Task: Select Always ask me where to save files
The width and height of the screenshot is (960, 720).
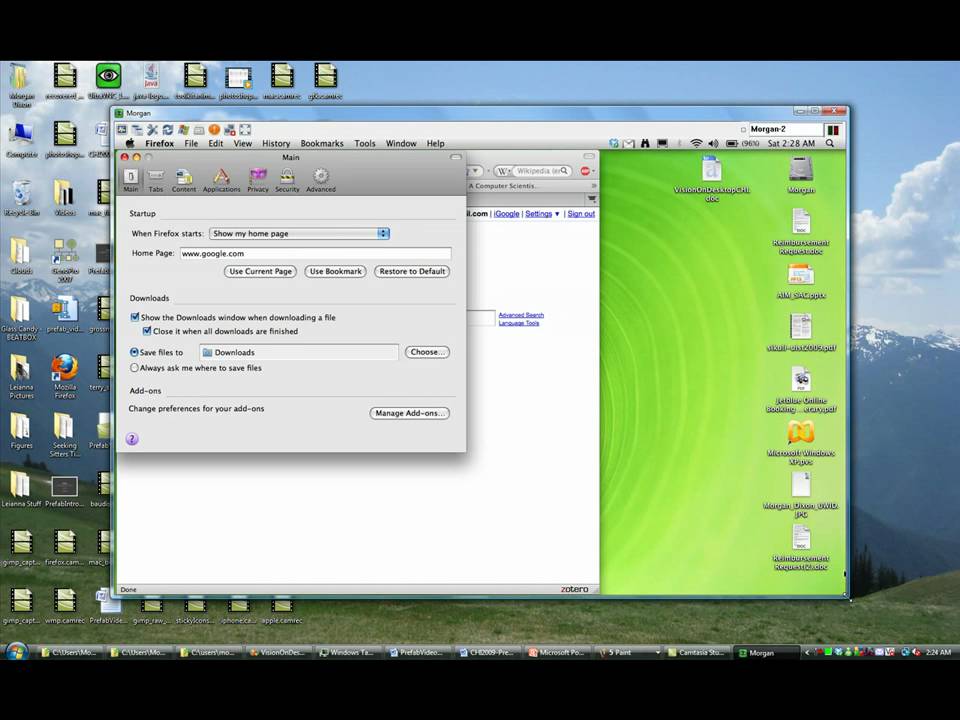Action: point(135,368)
